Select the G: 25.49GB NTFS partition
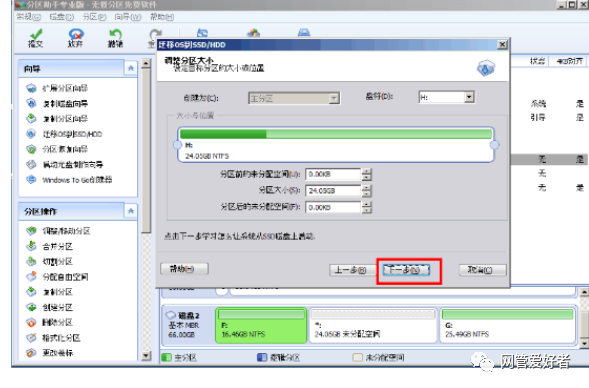The image size is (589, 388). [x=508, y=325]
